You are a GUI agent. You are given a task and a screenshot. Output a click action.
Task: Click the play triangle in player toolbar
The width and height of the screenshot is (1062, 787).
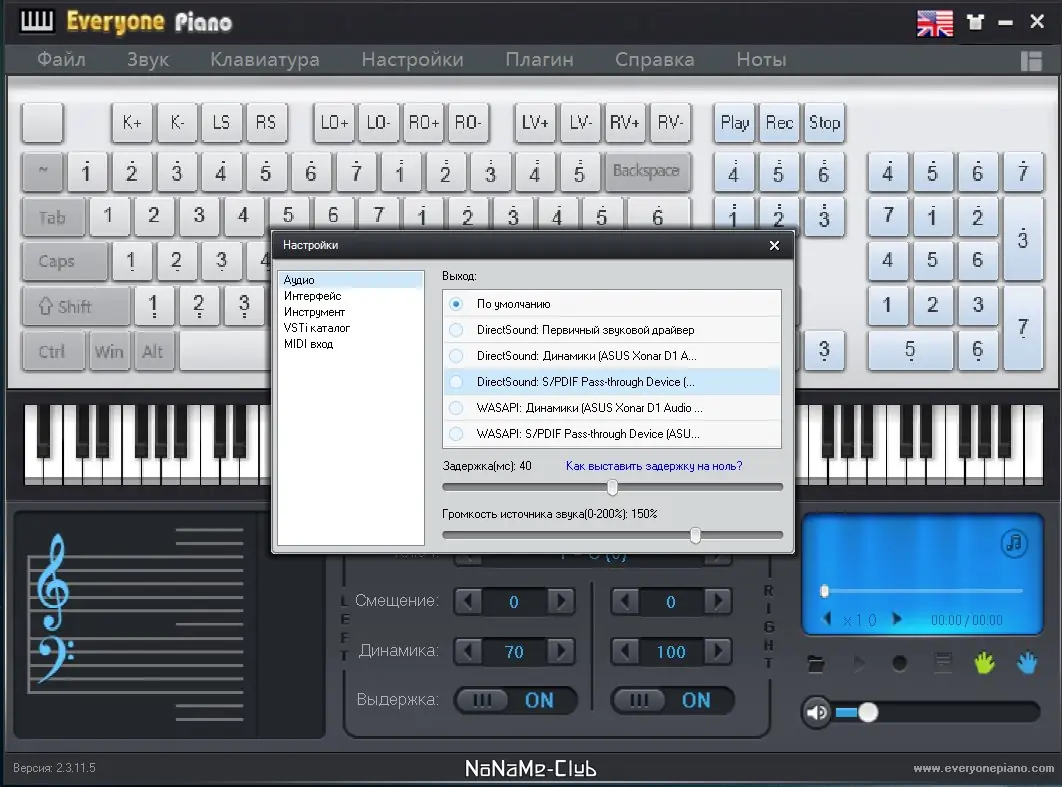click(859, 664)
